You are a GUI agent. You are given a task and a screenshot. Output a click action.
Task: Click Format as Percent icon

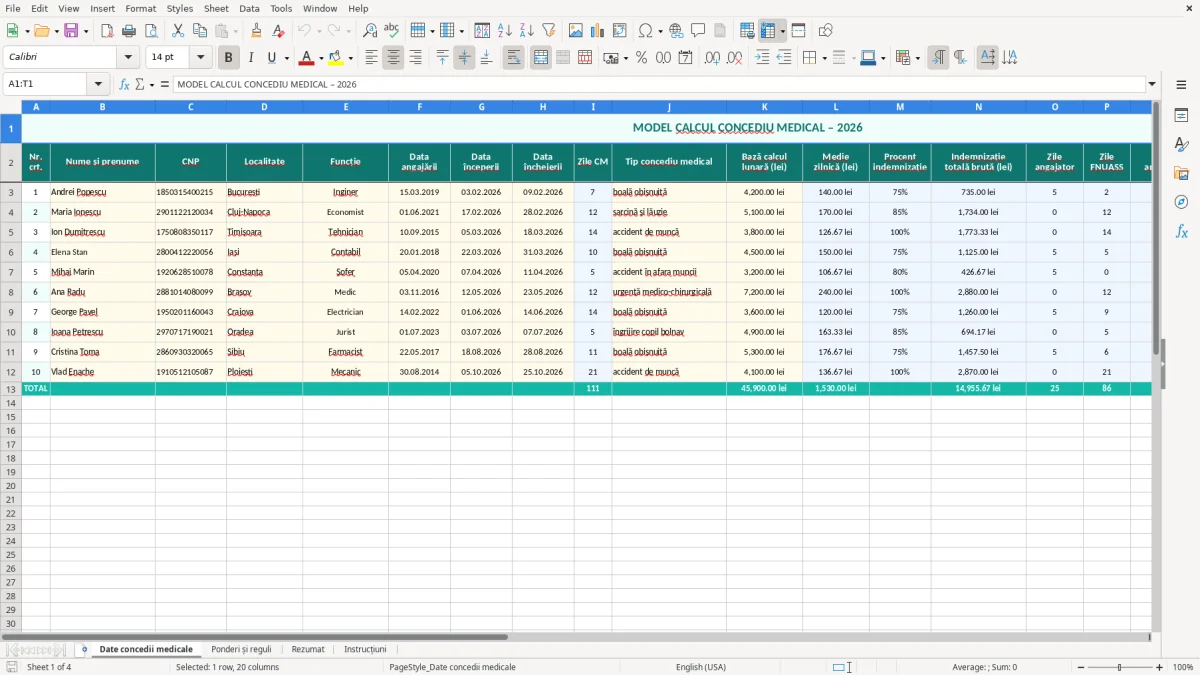pyautogui.click(x=641, y=58)
